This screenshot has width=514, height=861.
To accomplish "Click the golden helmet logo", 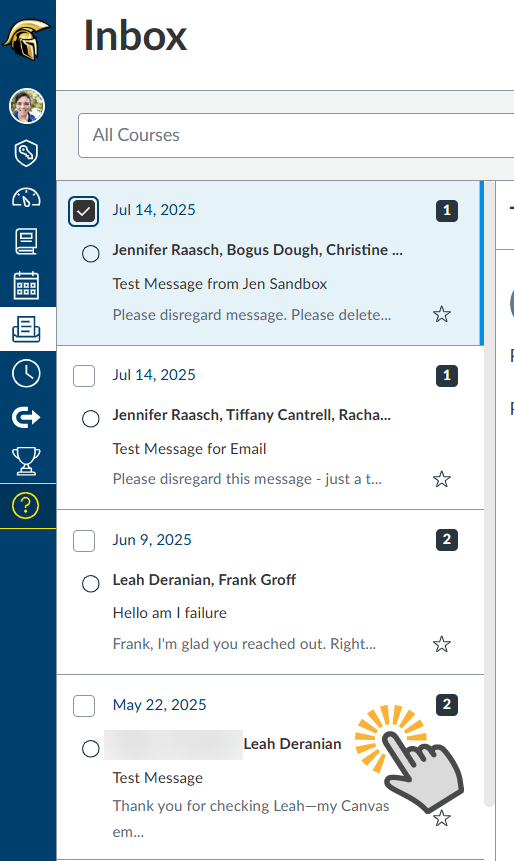I will coord(26,40).
